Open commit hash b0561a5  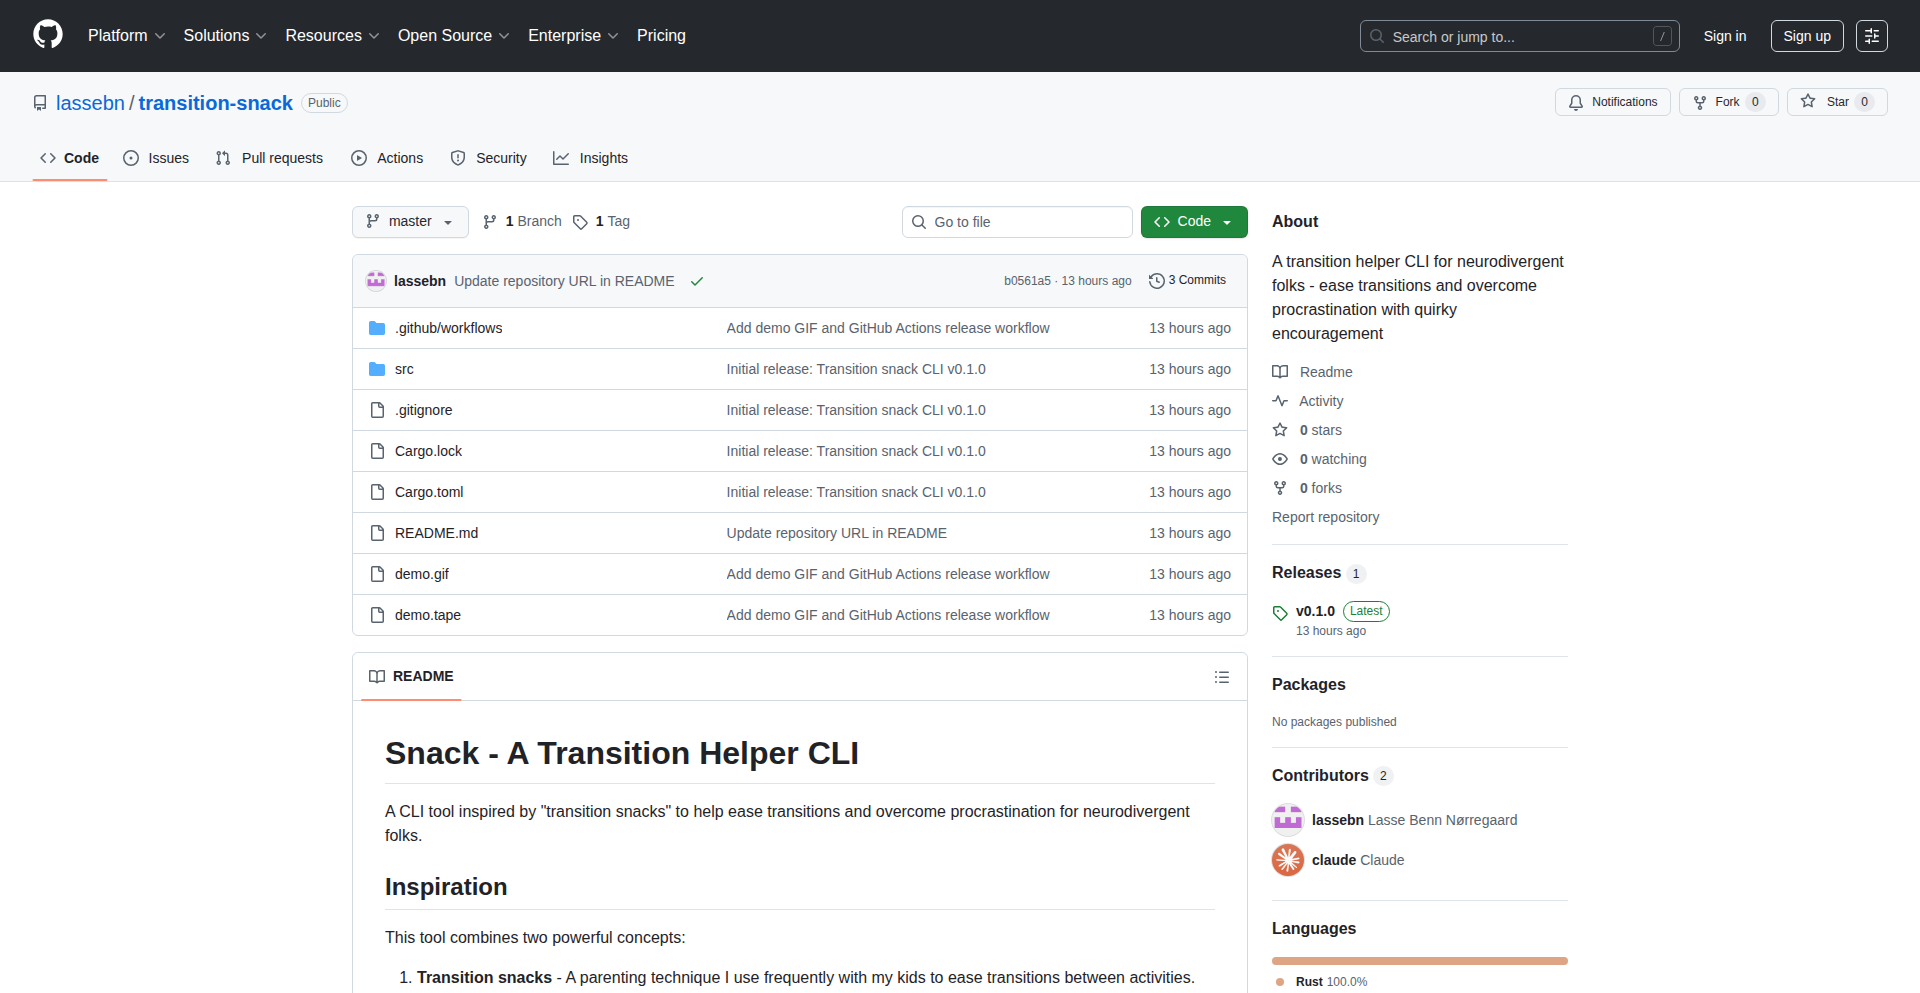click(1027, 281)
